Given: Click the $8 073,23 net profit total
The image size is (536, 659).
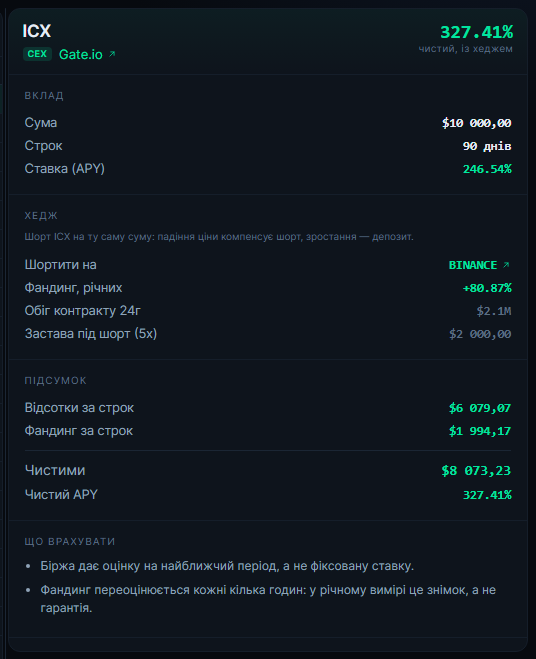Looking at the screenshot, I should (x=476, y=471).
